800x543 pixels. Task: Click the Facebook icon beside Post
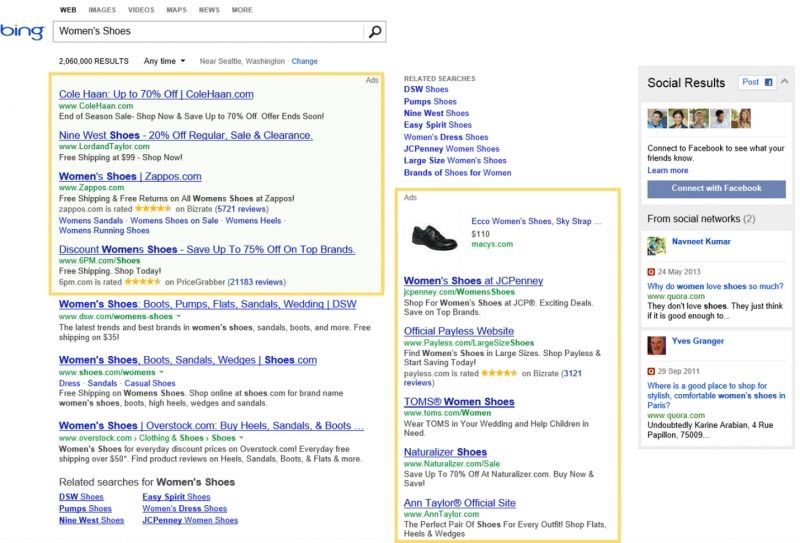tap(768, 82)
